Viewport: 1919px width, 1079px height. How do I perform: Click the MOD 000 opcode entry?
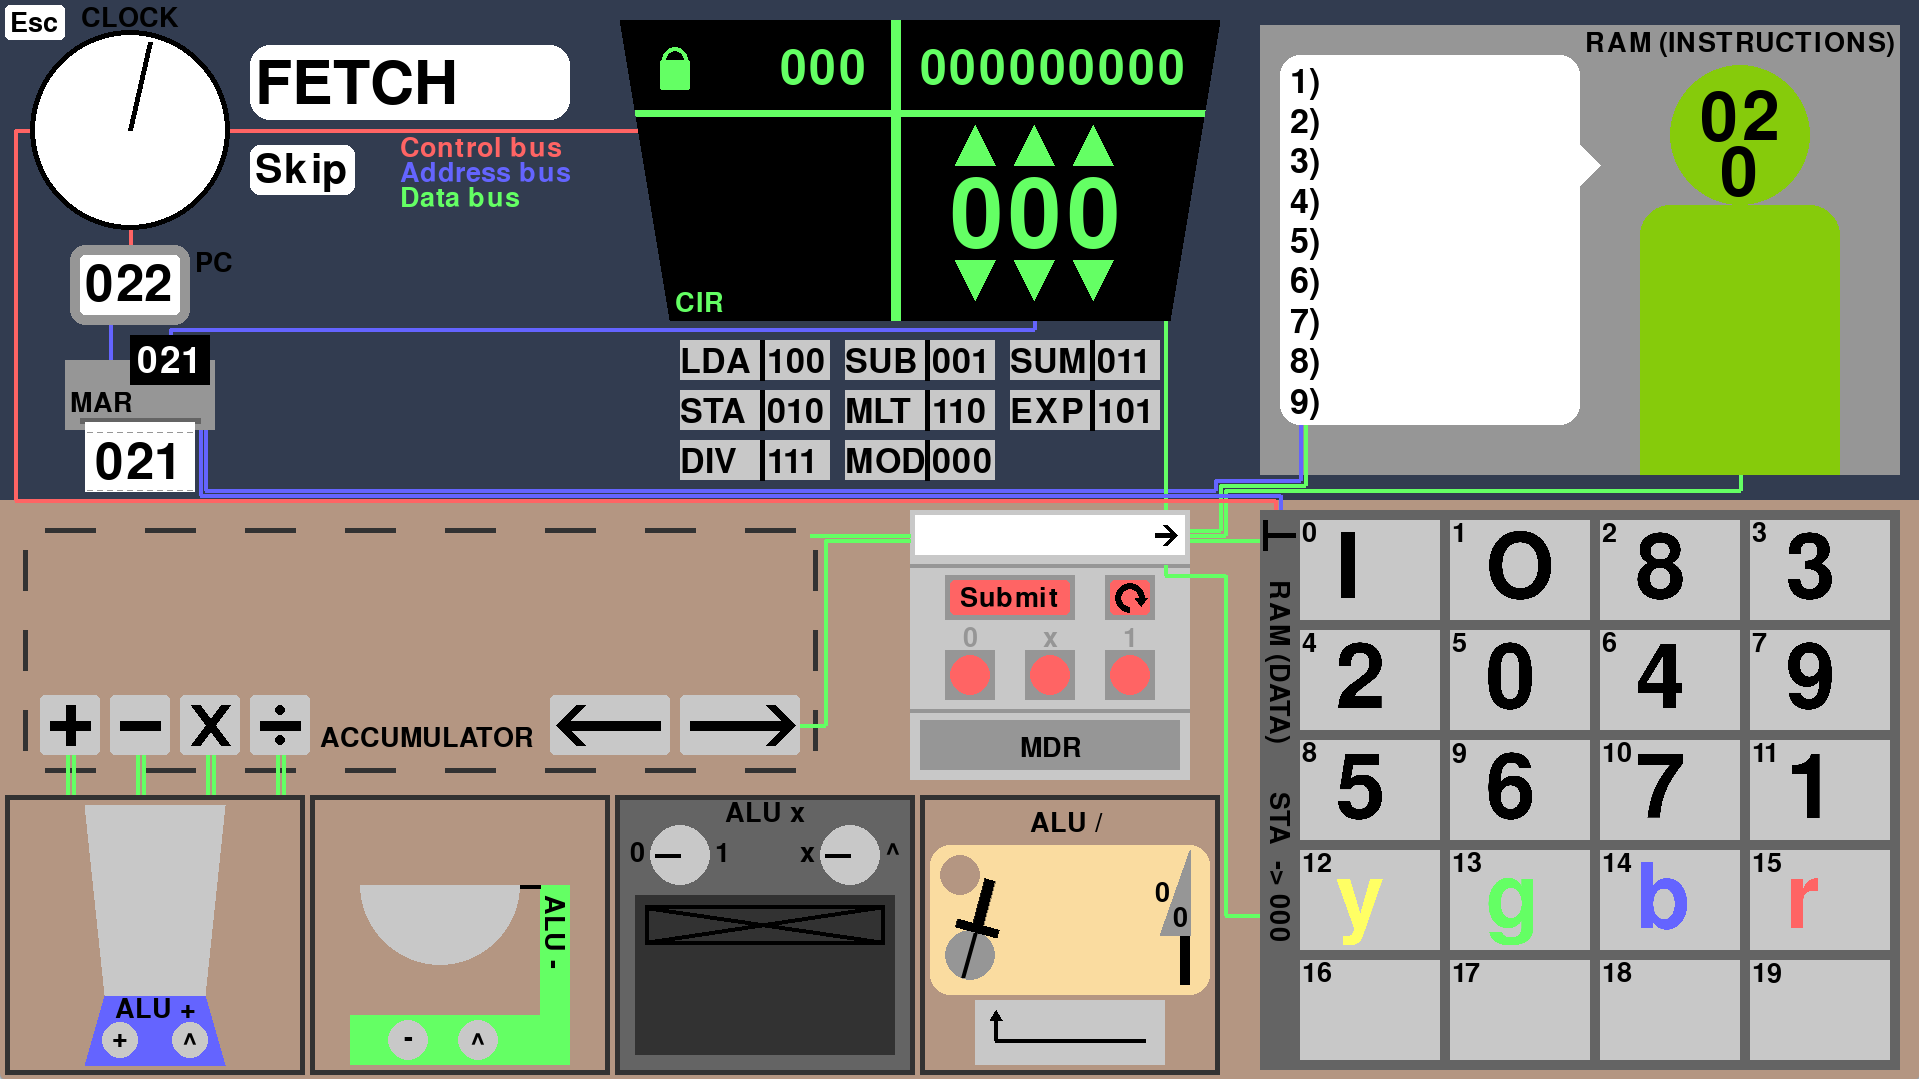click(919, 461)
